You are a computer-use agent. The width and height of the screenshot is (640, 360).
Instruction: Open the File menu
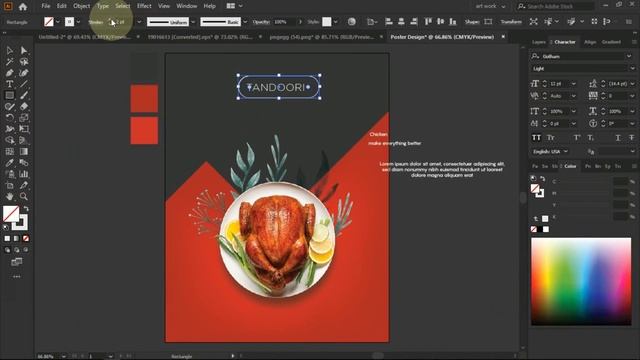coord(46,6)
